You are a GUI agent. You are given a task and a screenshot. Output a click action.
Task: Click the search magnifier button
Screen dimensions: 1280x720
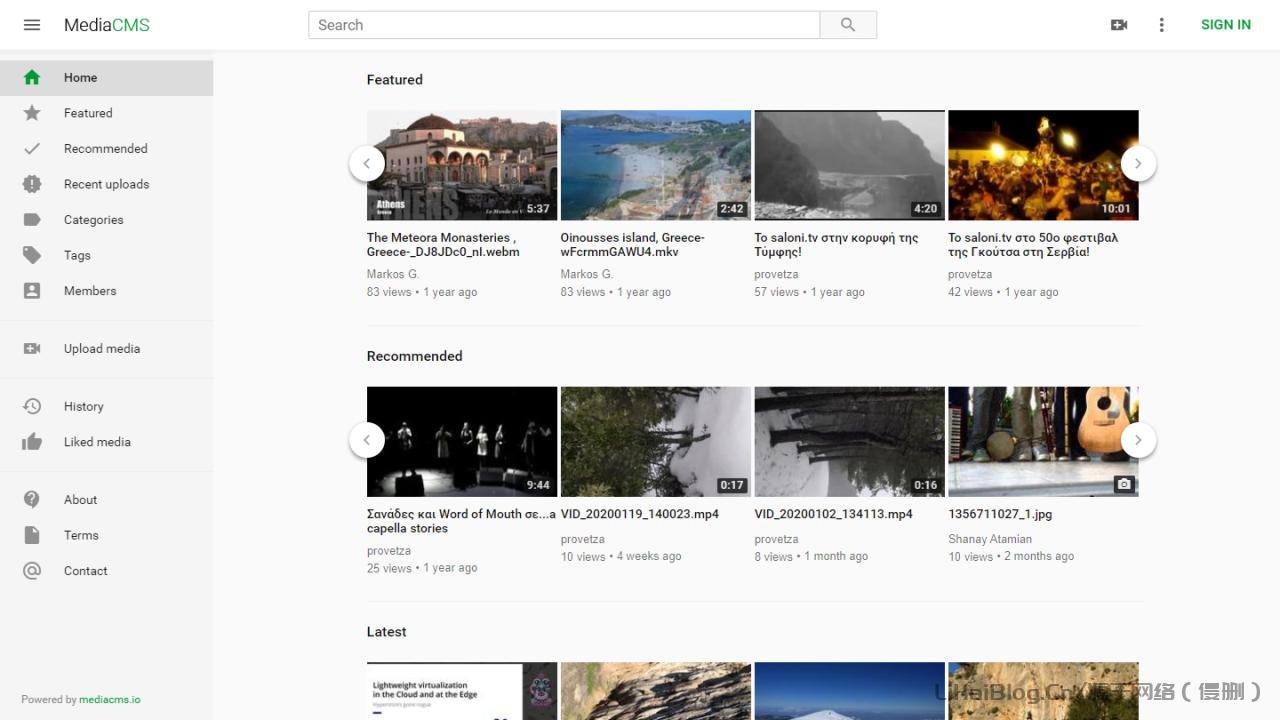point(848,25)
